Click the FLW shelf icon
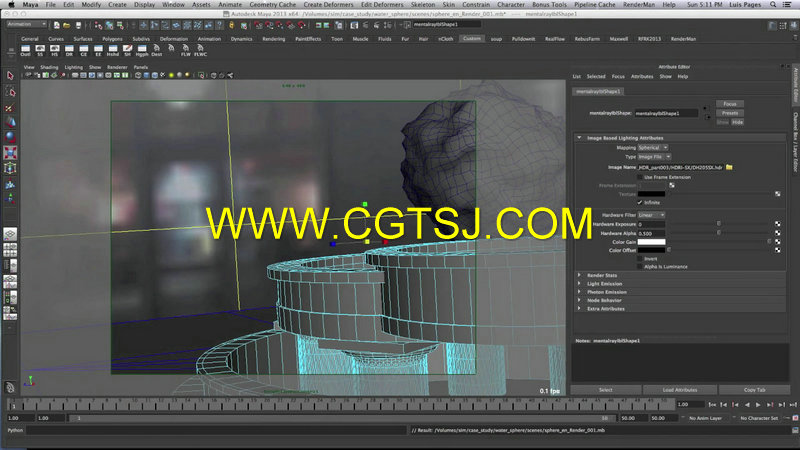The height and width of the screenshot is (450, 800). pos(186,50)
